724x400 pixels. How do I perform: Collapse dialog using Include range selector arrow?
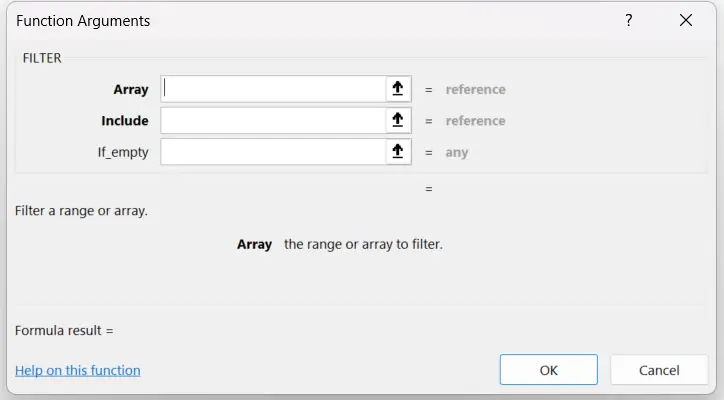point(398,120)
